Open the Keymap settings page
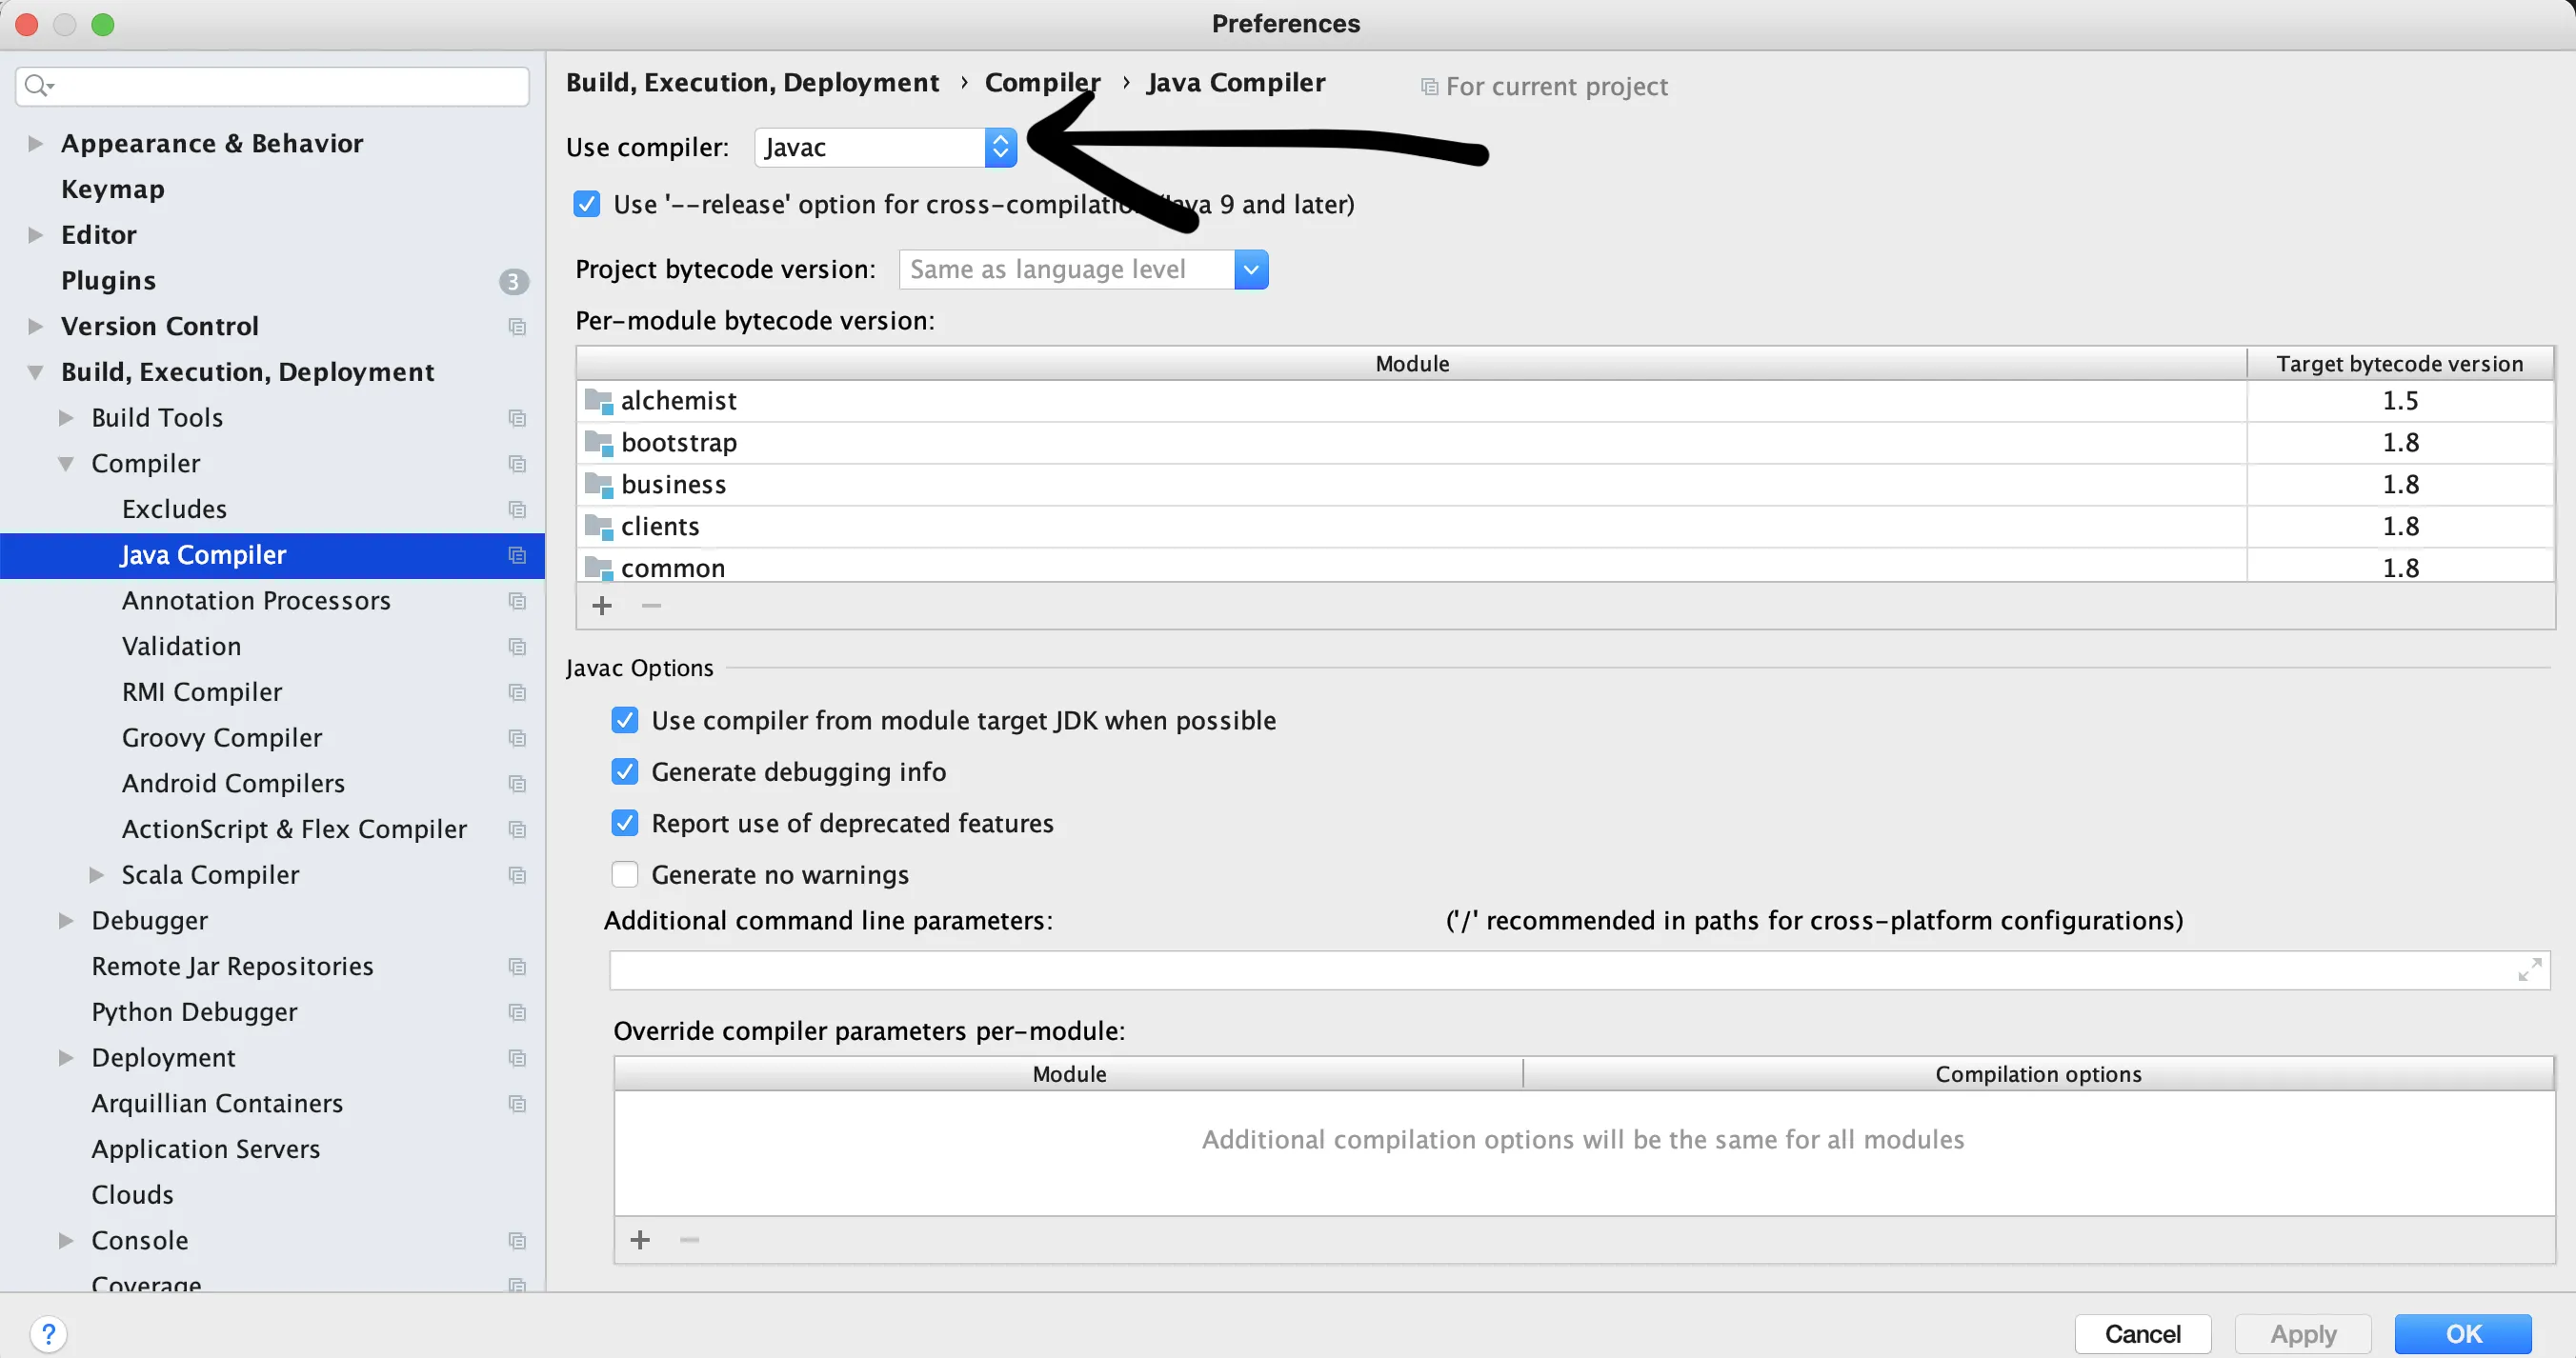2576x1358 pixels. [113, 189]
